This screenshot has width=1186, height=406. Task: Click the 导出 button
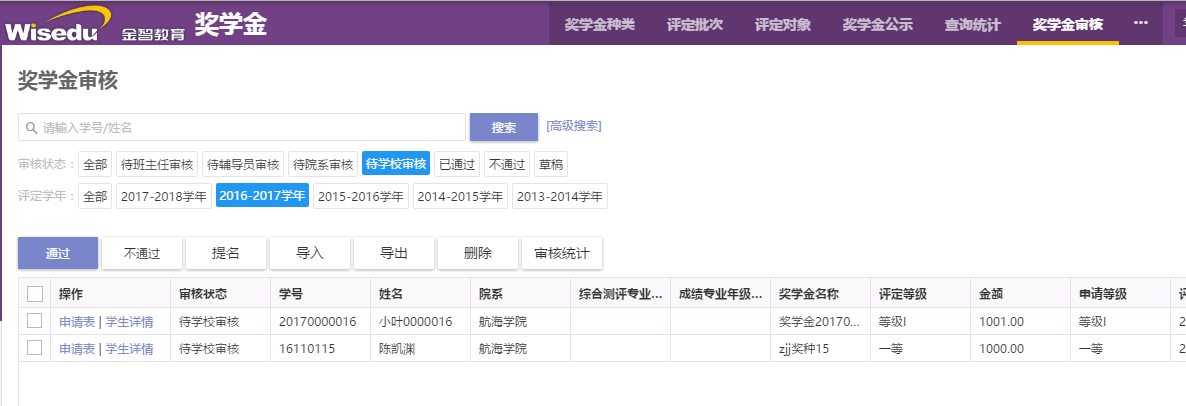[394, 253]
